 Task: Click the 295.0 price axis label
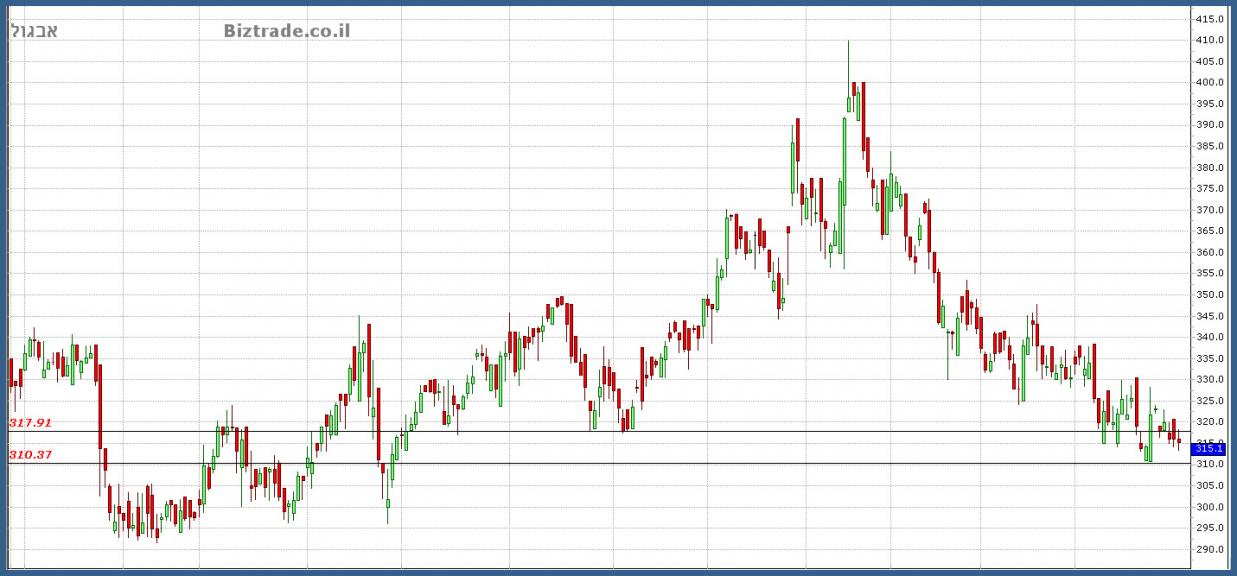click(1210, 528)
